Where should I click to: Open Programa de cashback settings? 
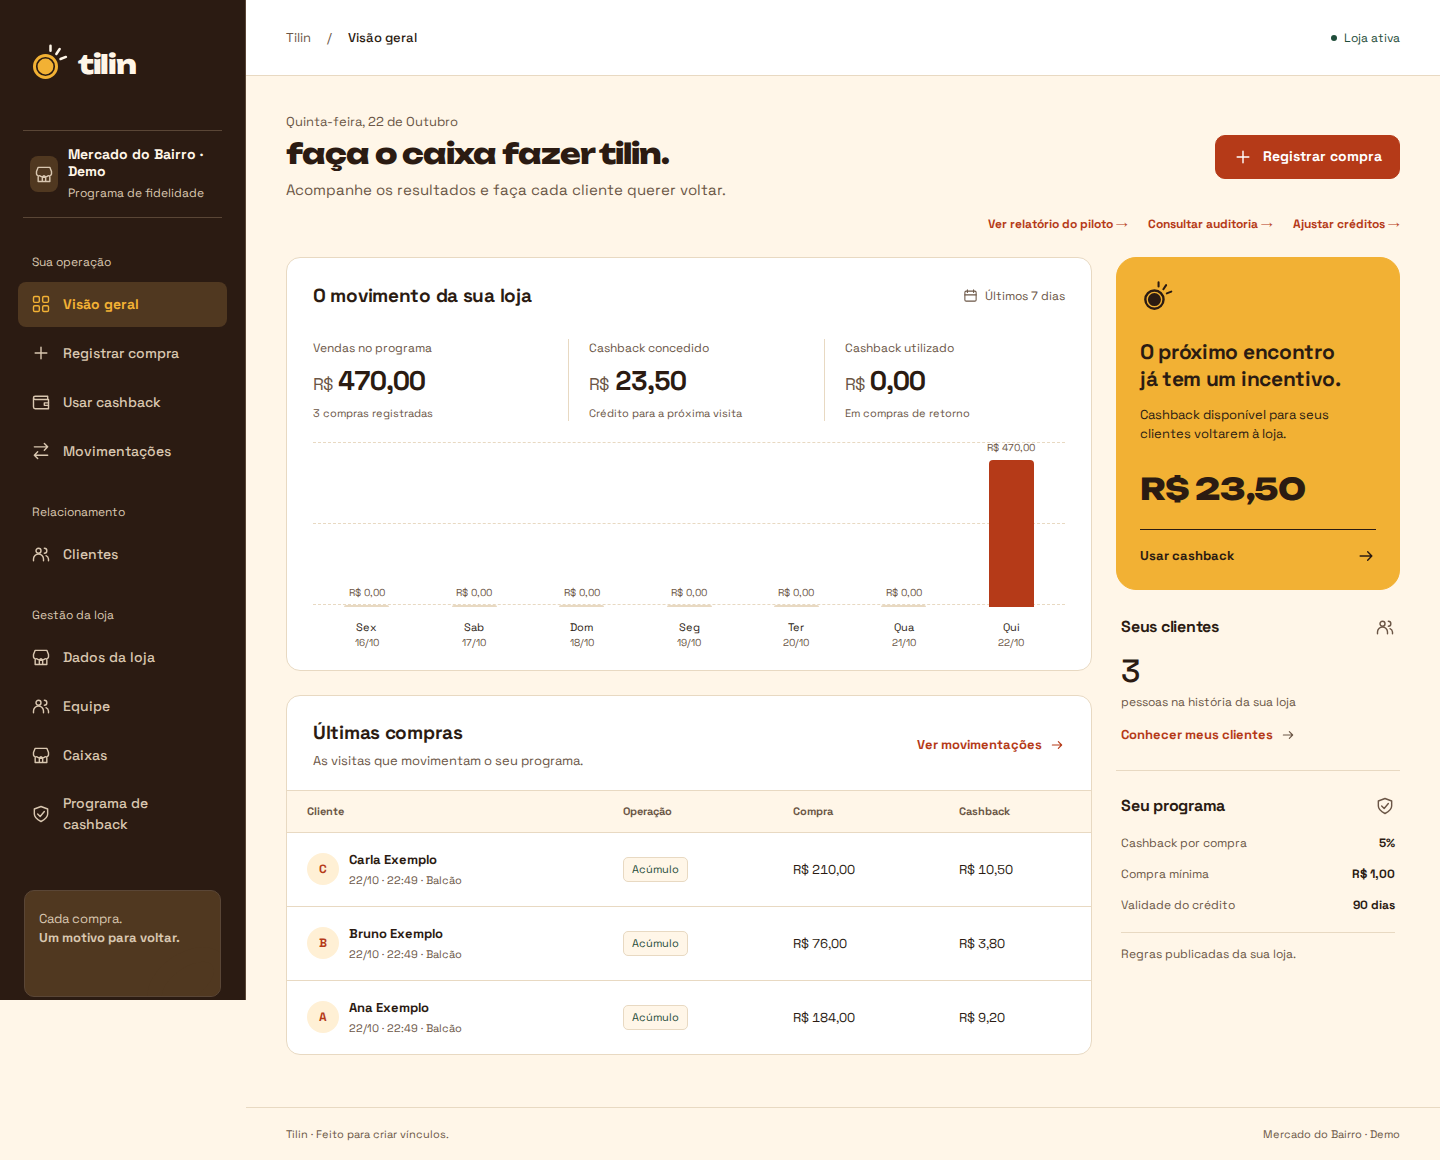[x=122, y=814]
